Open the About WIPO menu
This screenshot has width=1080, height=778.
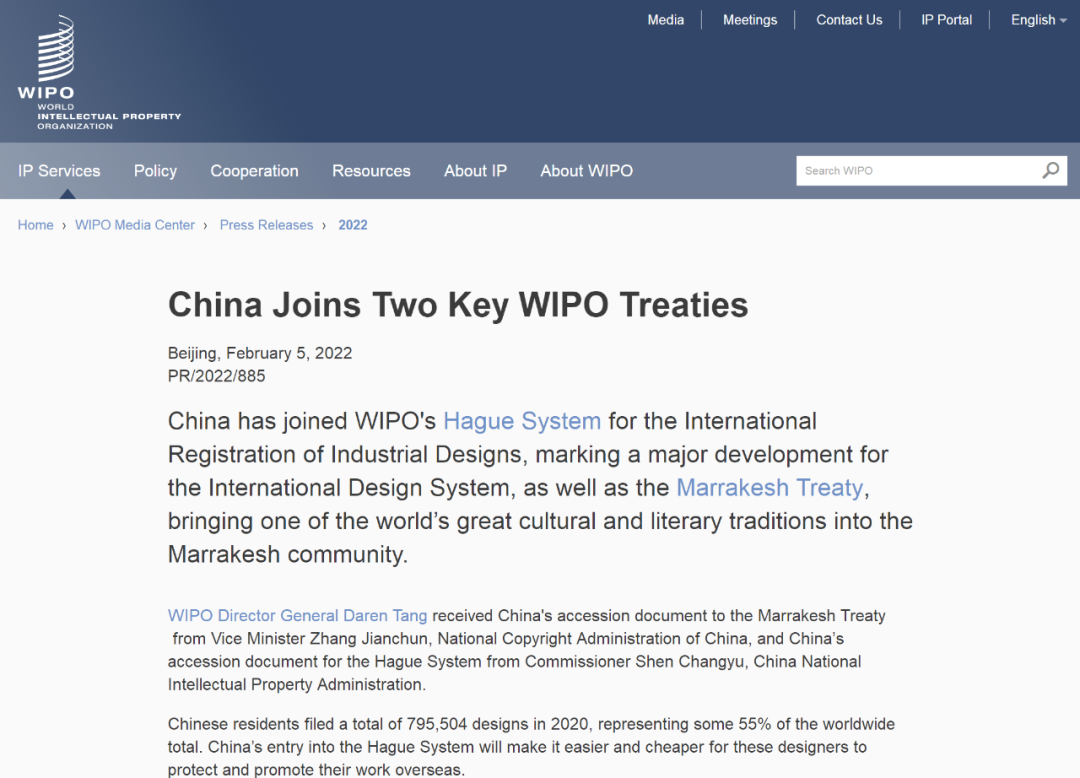point(586,171)
